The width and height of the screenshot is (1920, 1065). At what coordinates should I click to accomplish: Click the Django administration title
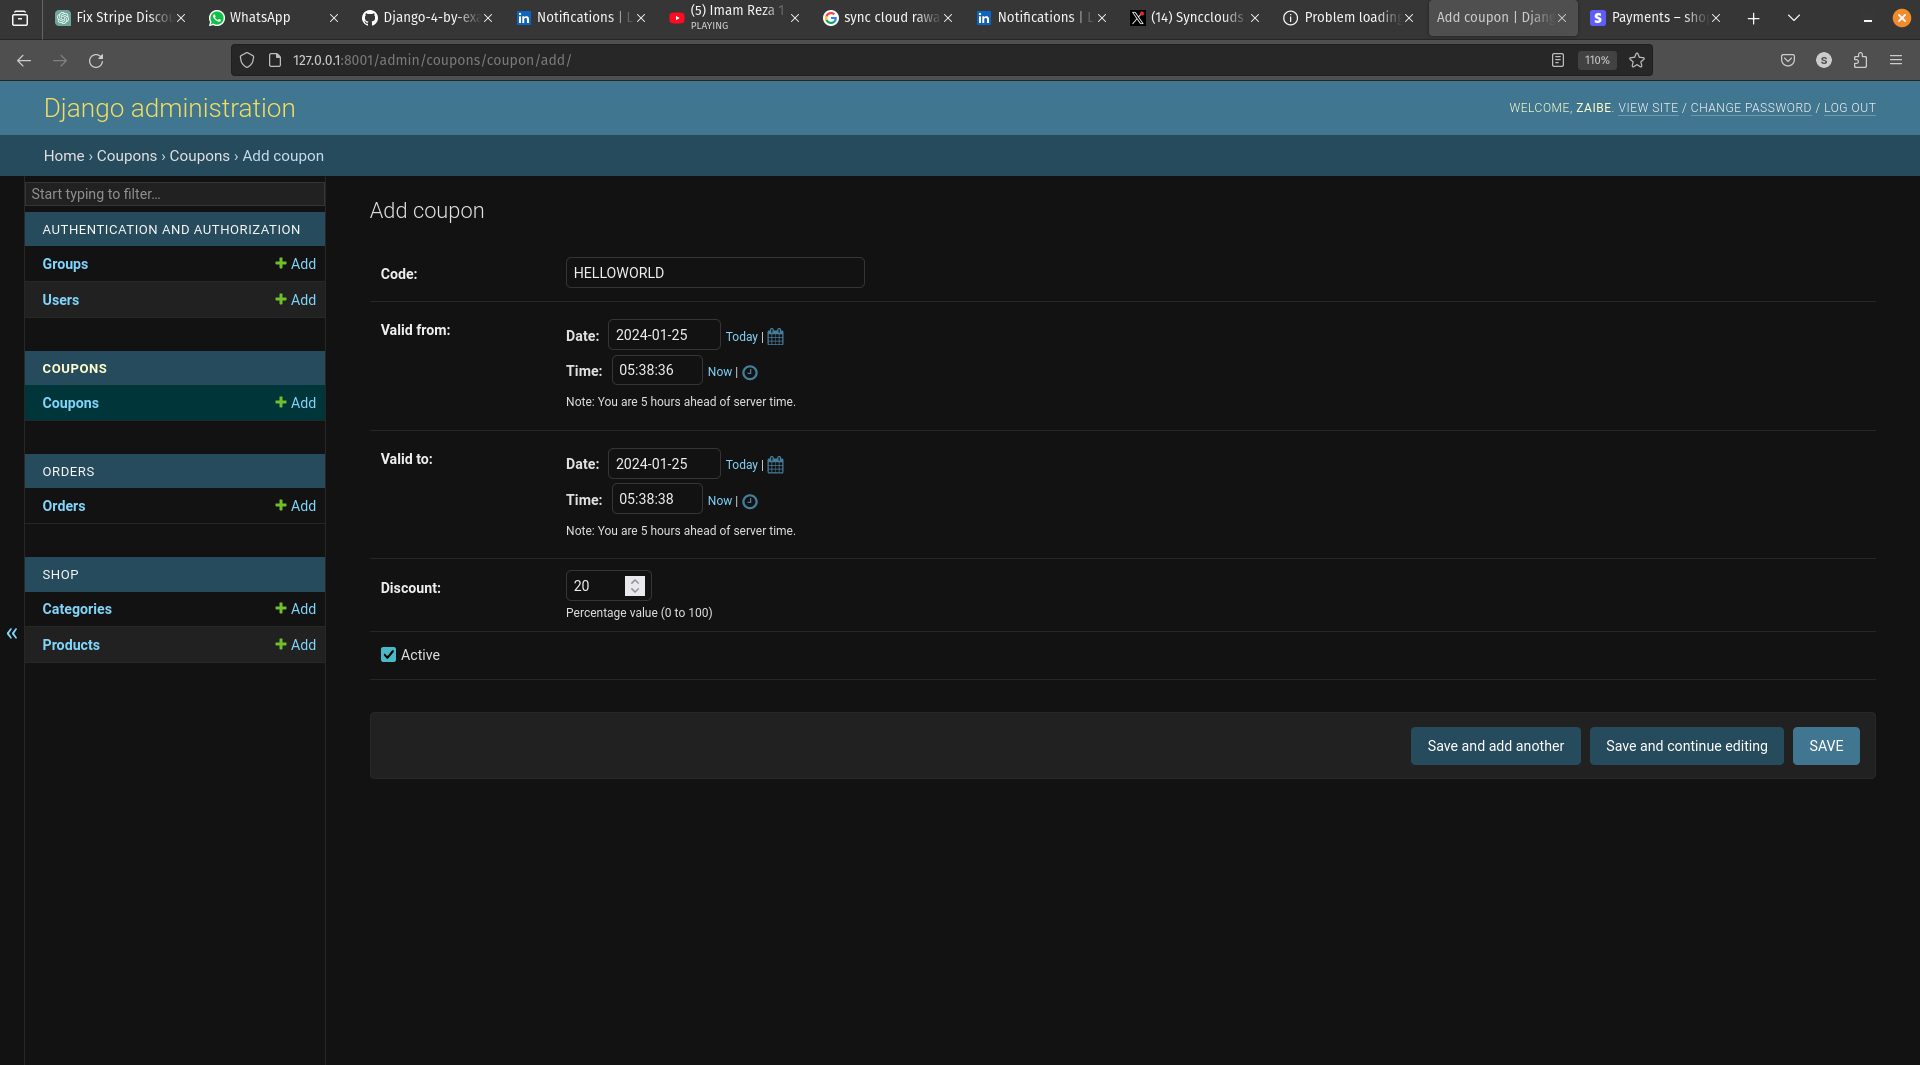[170, 108]
